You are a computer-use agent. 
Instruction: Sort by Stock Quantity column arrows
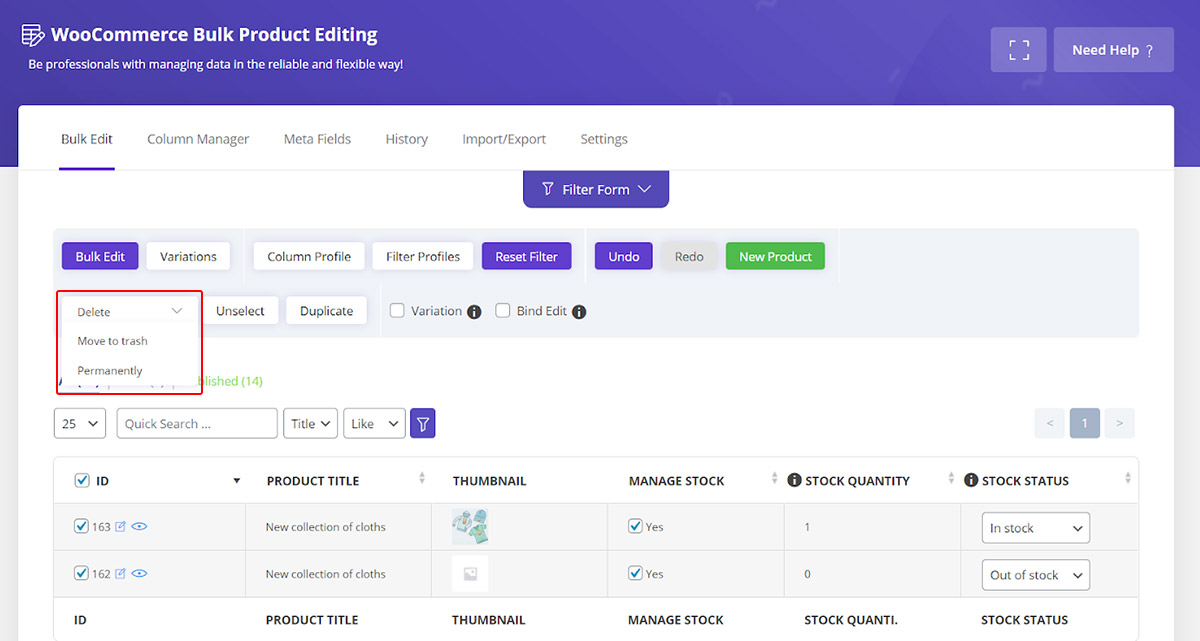coord(951,479)
